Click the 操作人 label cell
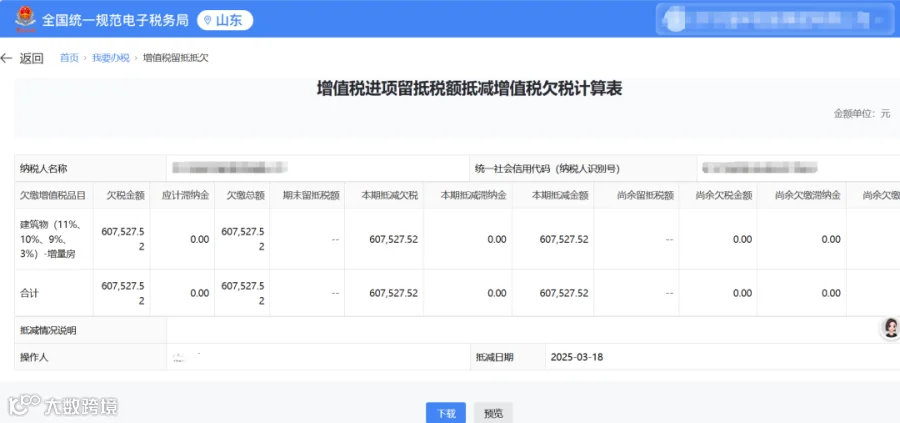The image size is (900, 423). point(91,357)
